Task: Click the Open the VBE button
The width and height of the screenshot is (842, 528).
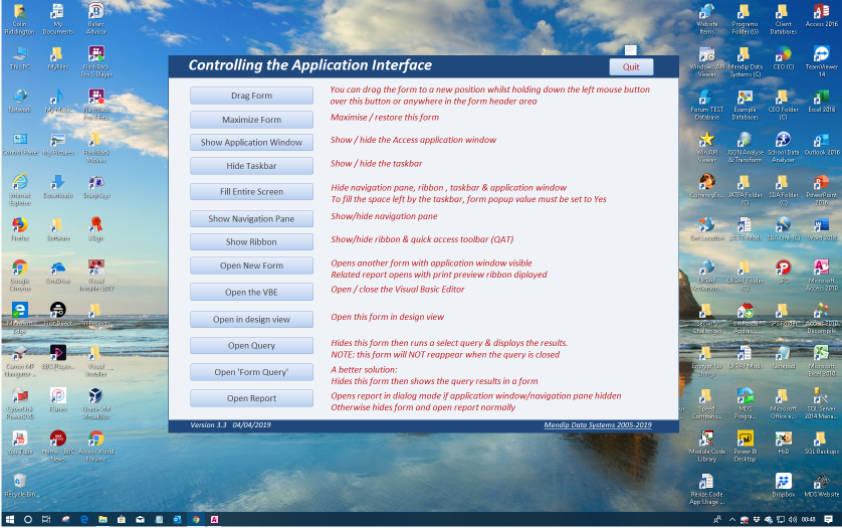Action: [252, 292]
